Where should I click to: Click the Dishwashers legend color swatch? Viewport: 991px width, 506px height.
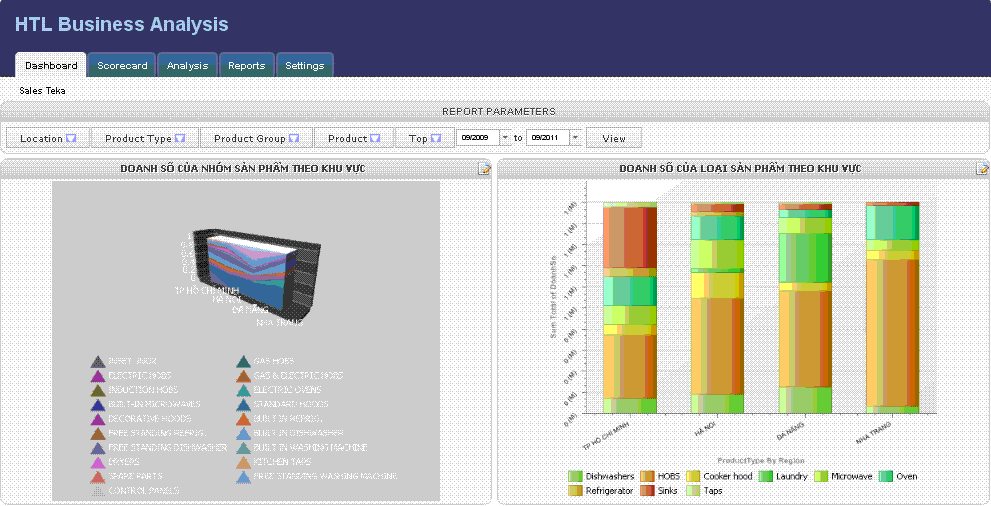click(575, 477)
